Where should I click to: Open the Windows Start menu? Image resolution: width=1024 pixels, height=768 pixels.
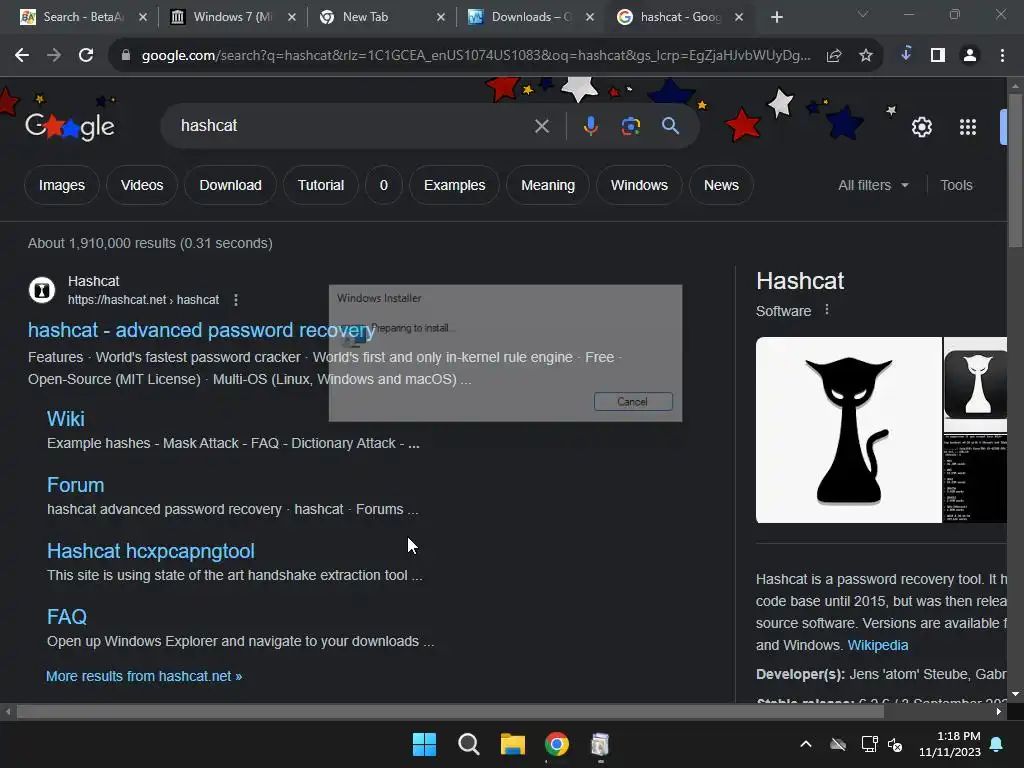(424, 744)
